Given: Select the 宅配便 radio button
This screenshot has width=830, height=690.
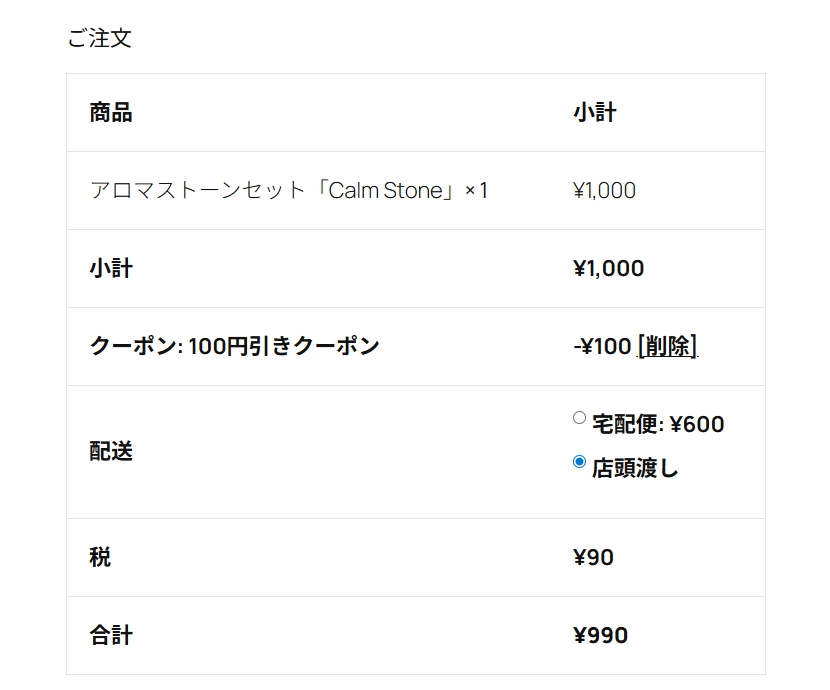Looking at the screenshot, I should pos(579,417).
